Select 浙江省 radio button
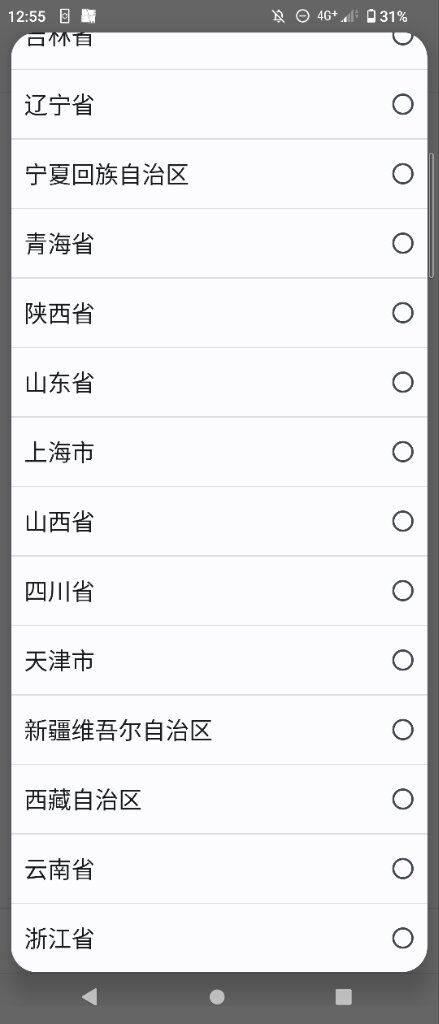 (402, 938)
